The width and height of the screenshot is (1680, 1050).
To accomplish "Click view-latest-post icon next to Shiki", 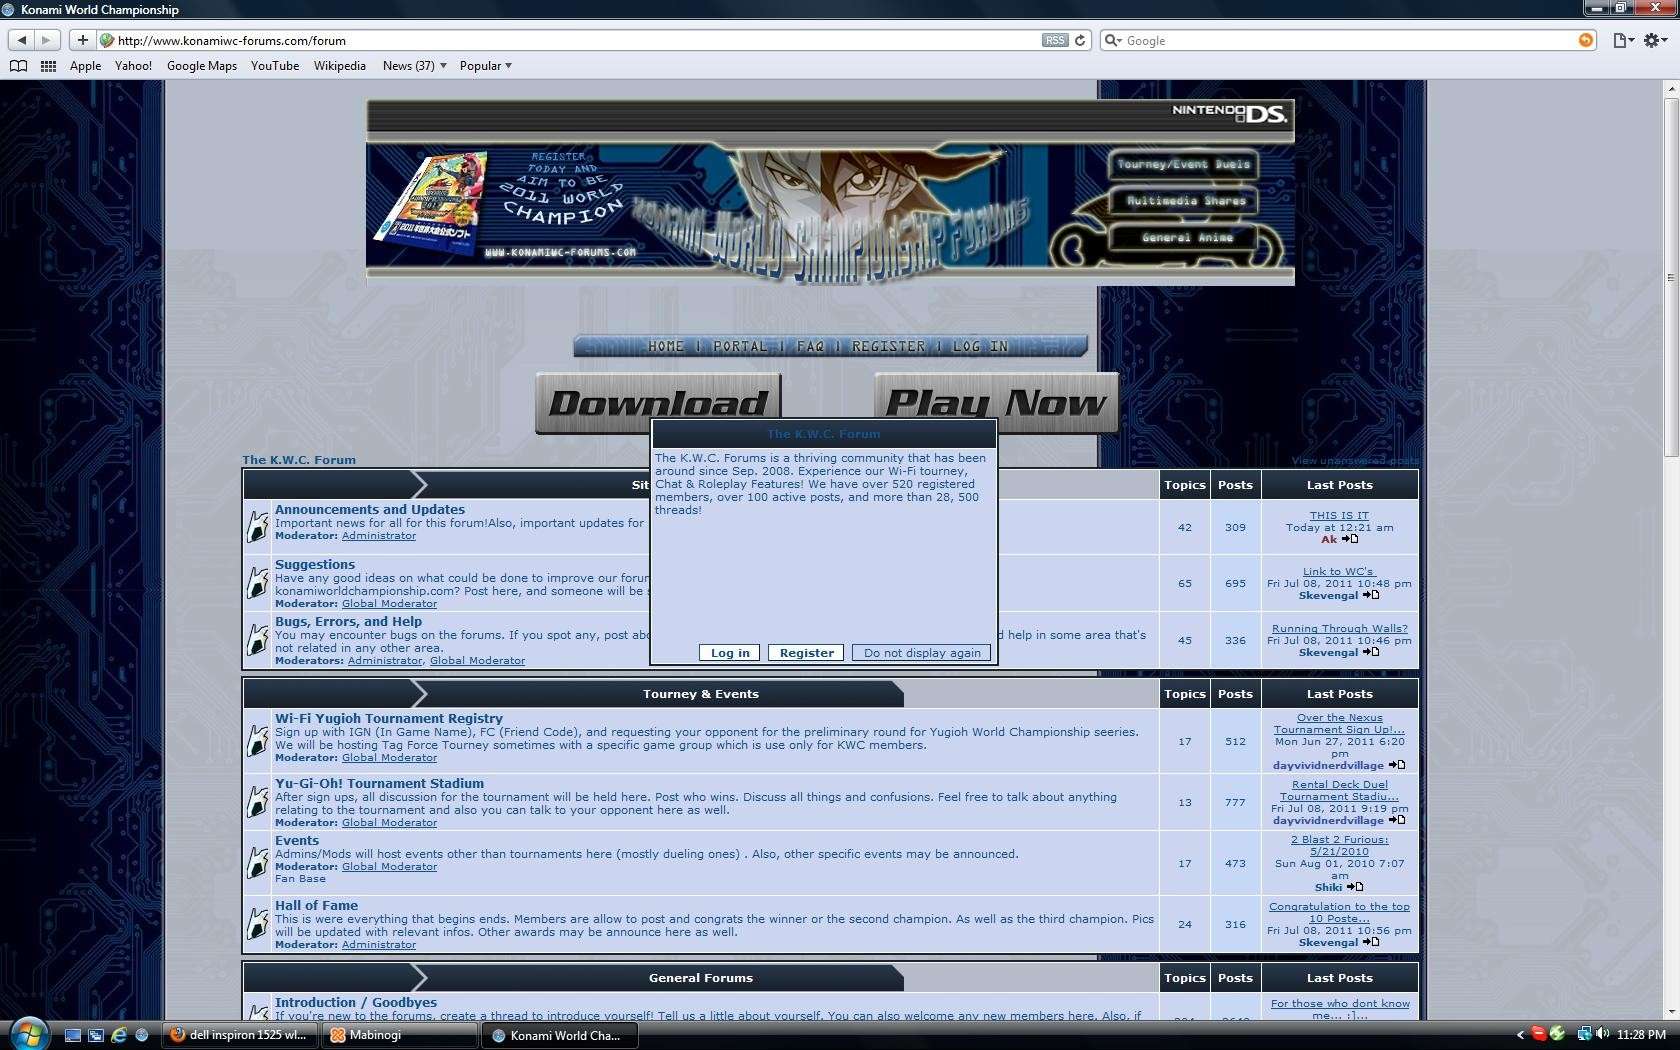I will (1355, 887).
